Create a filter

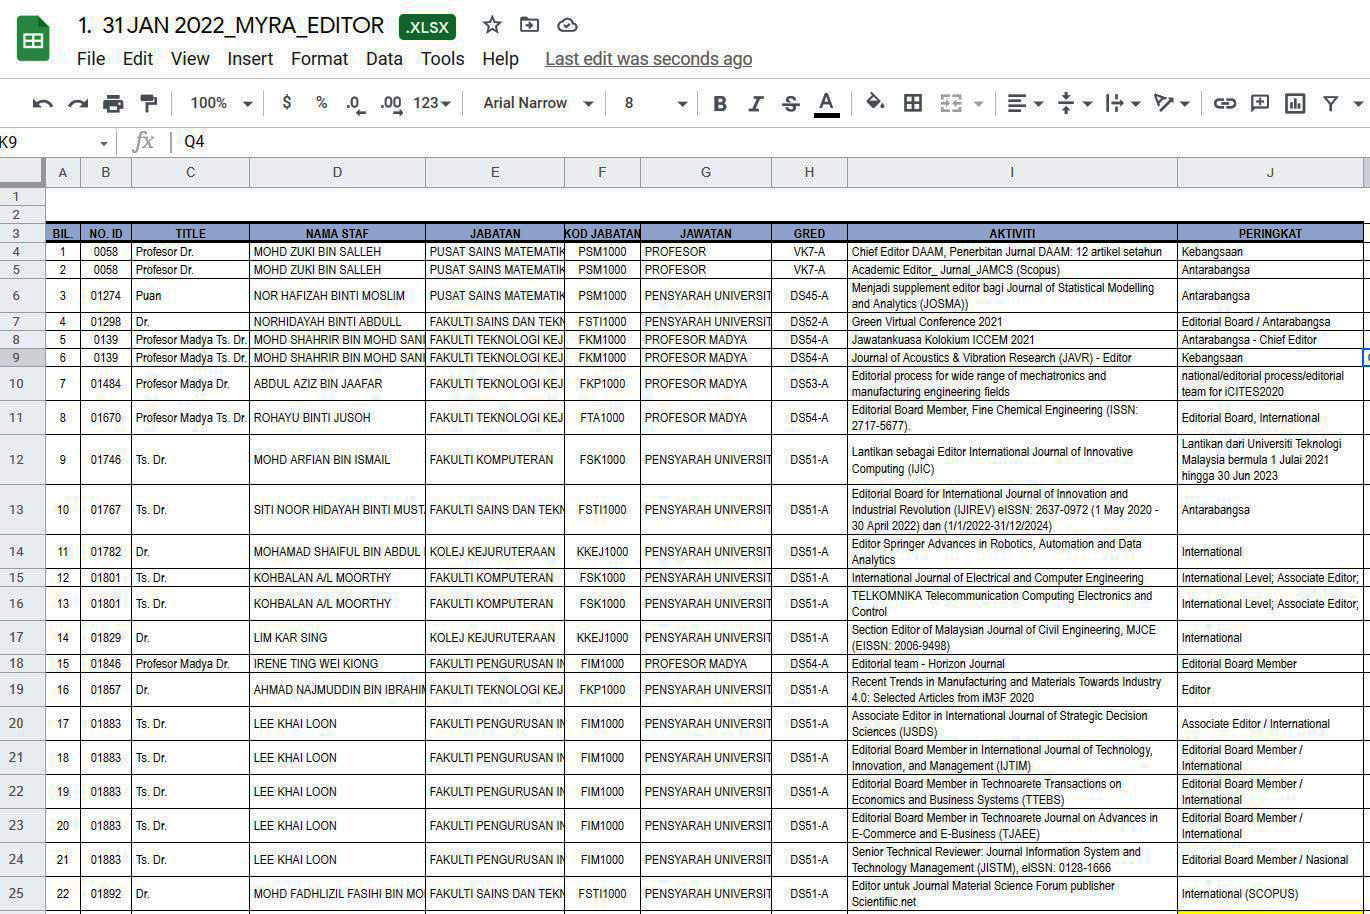(x=1331, y=103)
